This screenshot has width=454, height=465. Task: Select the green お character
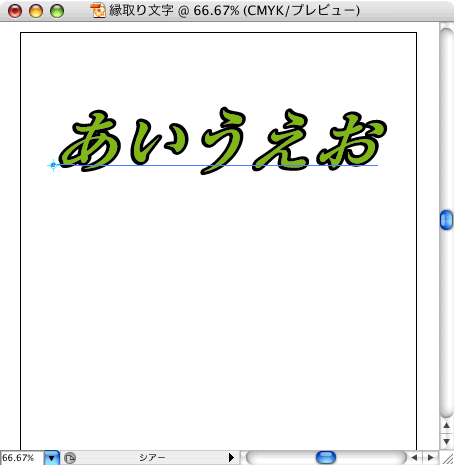click(352, 141)
